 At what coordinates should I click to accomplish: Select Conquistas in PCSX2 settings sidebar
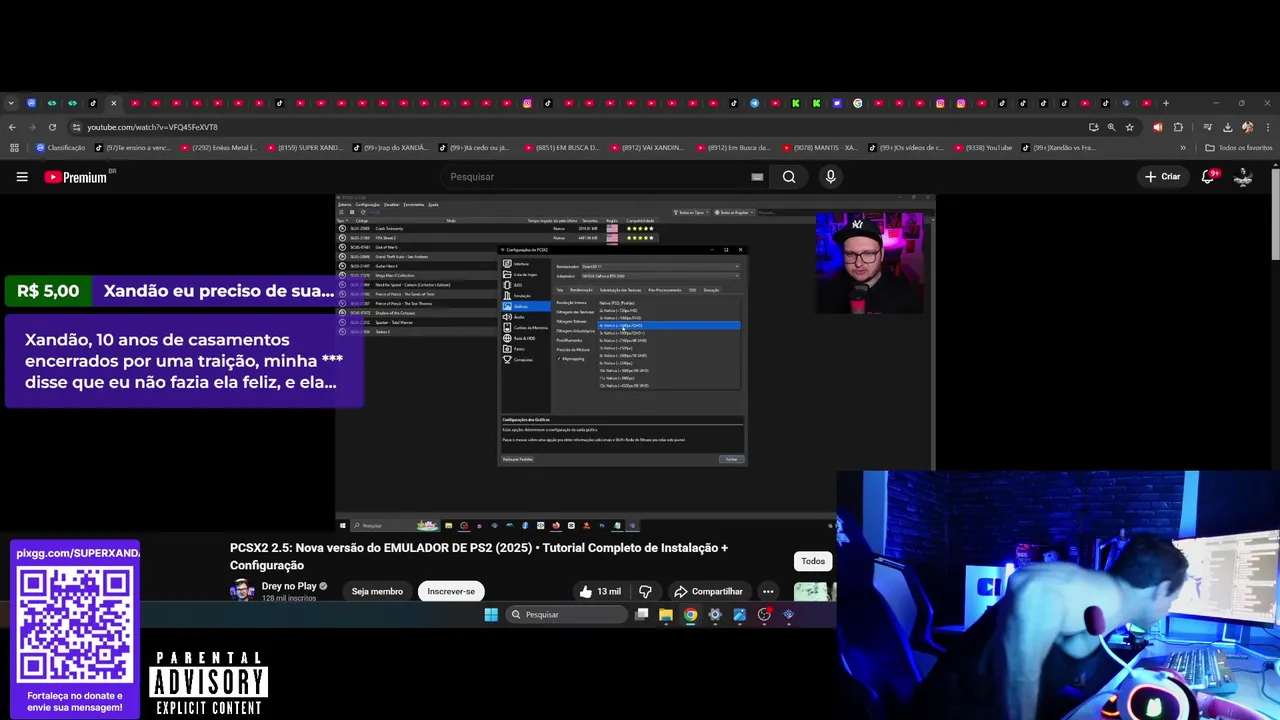[524, 359]
